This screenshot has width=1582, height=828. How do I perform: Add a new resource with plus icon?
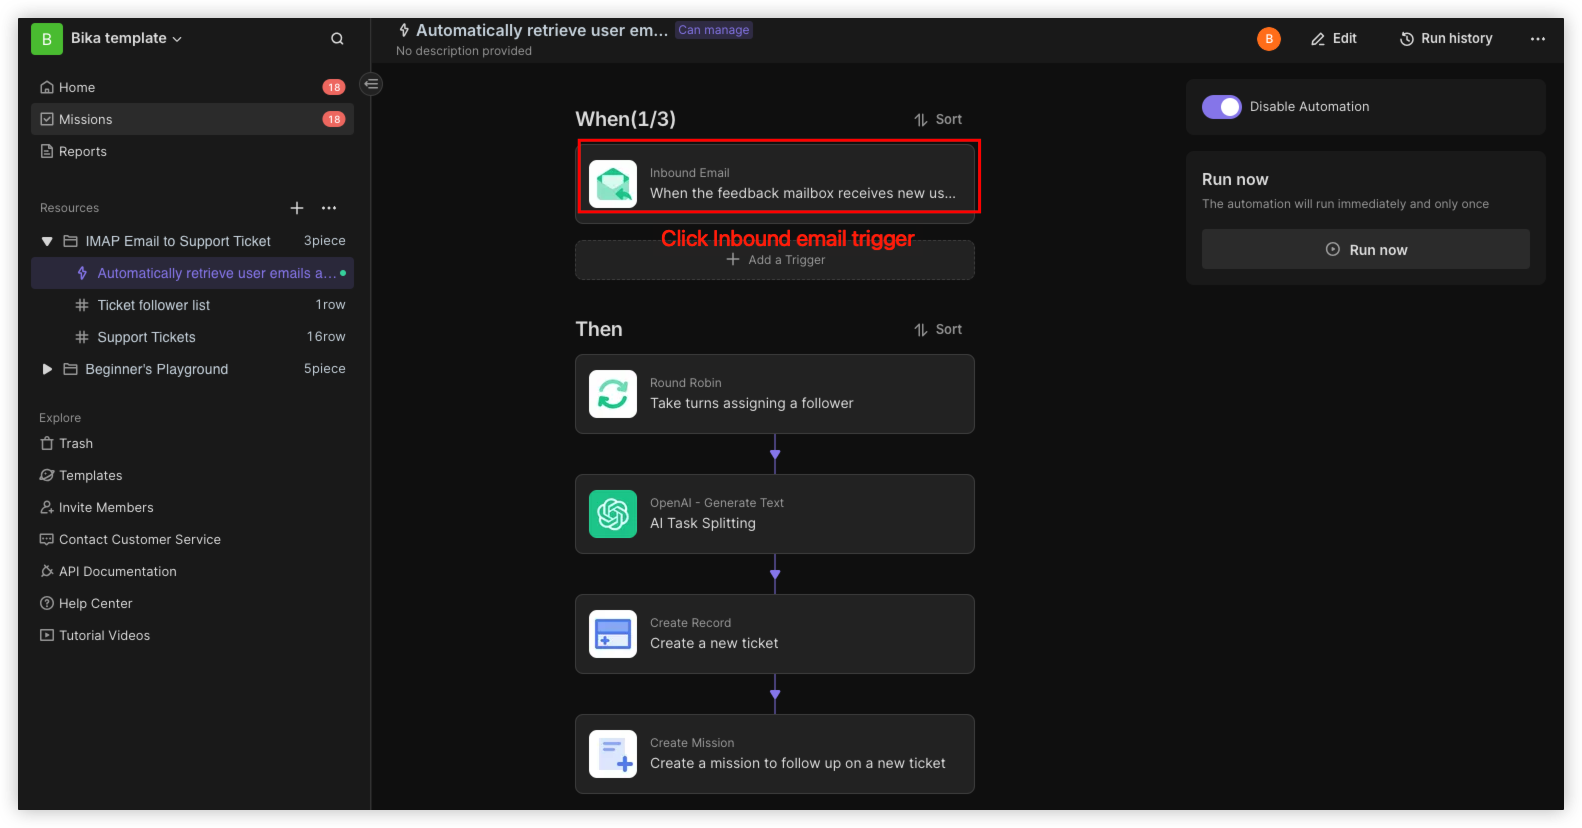click(x=297, y=208)
